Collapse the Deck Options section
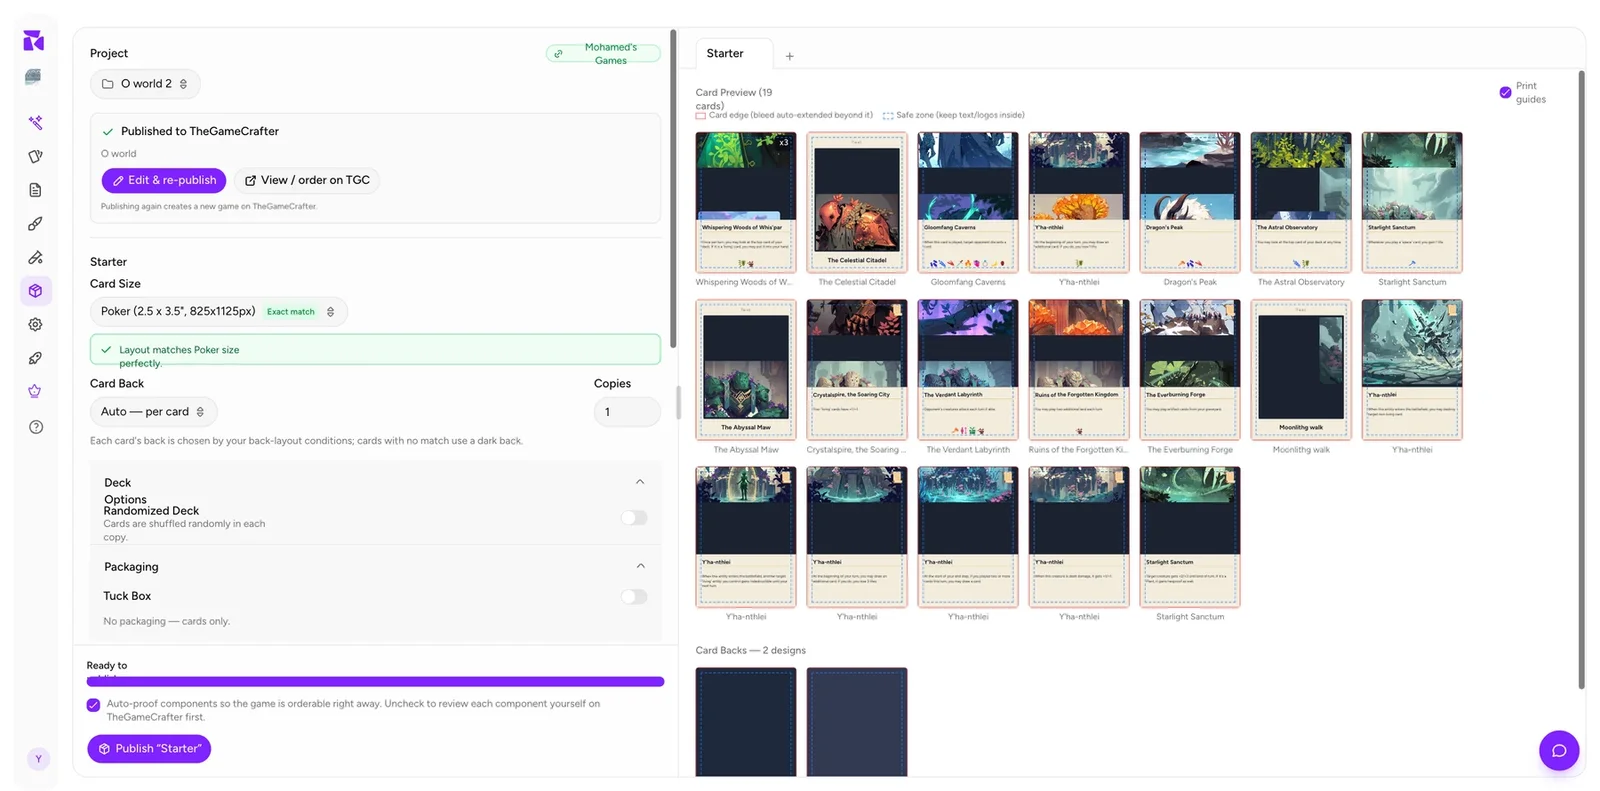Screen dimensions: 1600x791 tap(640, 482)
